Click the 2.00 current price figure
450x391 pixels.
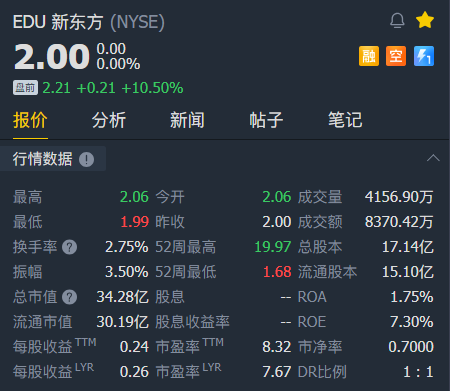pos(52,57)
